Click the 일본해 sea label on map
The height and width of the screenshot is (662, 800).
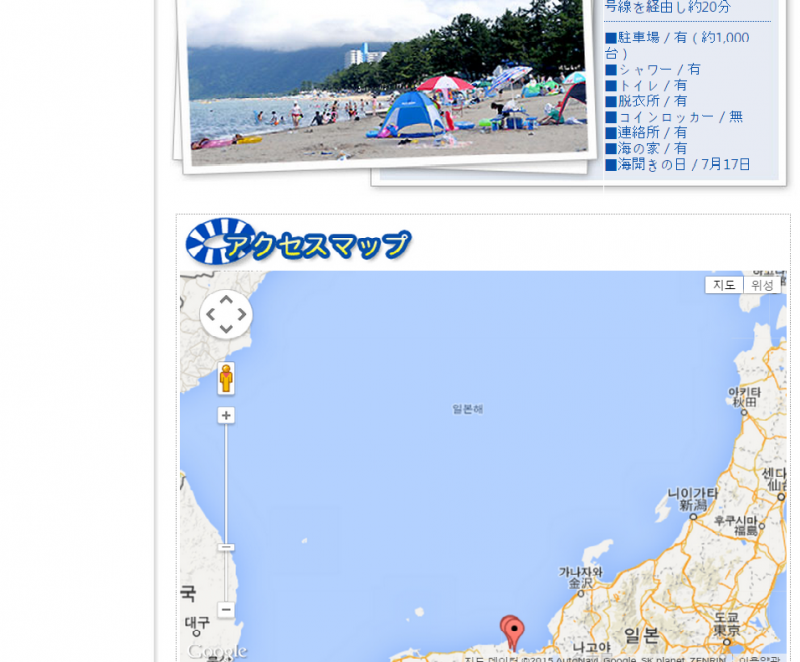click(467, 409)
